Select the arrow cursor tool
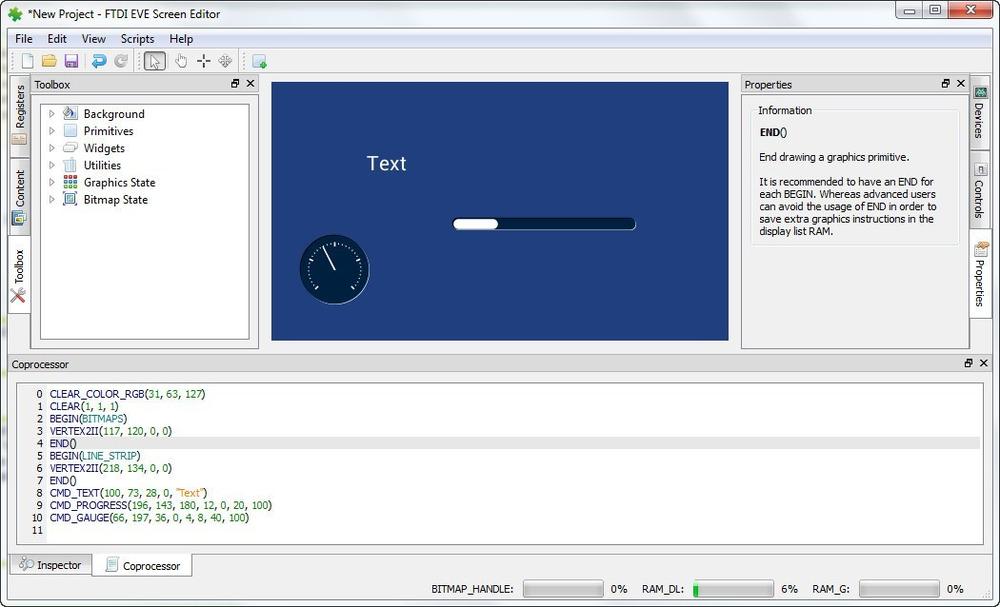Image resolution: width=1000 pixels, height=607 pixels. pos(154,61)
